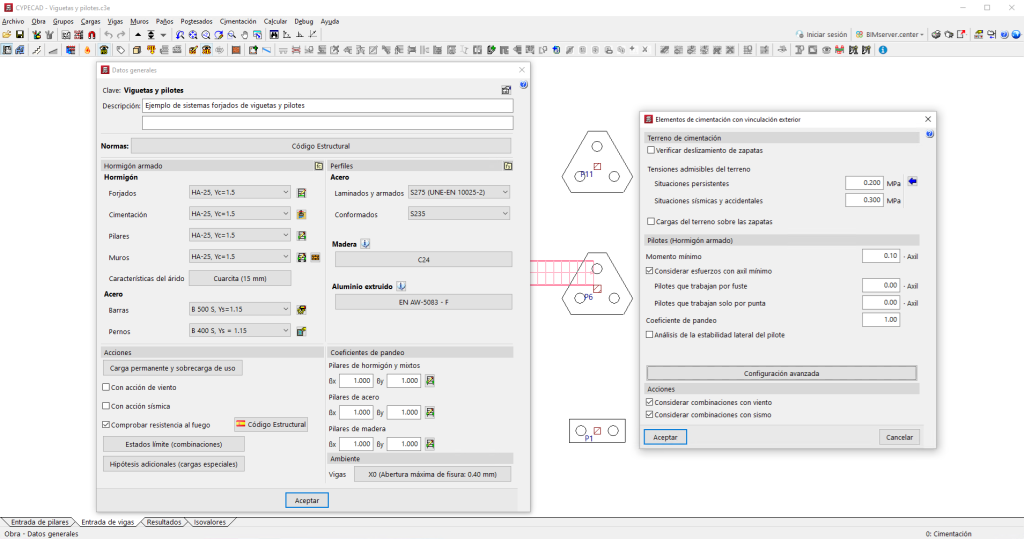Open Pilares concrete dropdown
The width and height of the screenshot is (1024, 539).
coord(240,235)
